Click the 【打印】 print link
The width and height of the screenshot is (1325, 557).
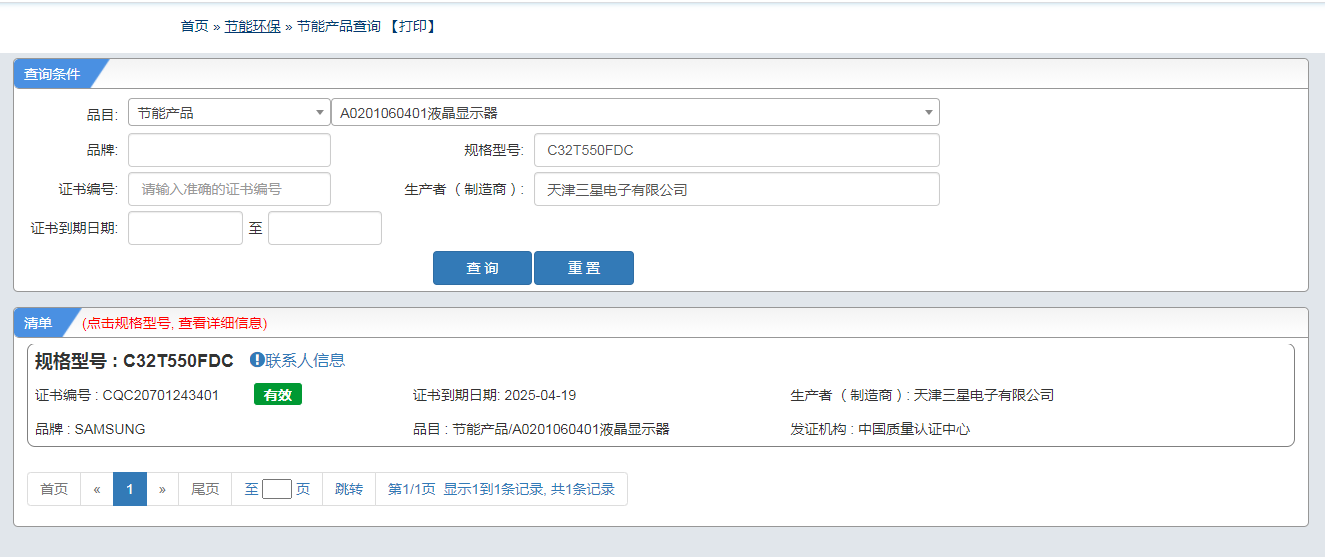tap(412, 26)
